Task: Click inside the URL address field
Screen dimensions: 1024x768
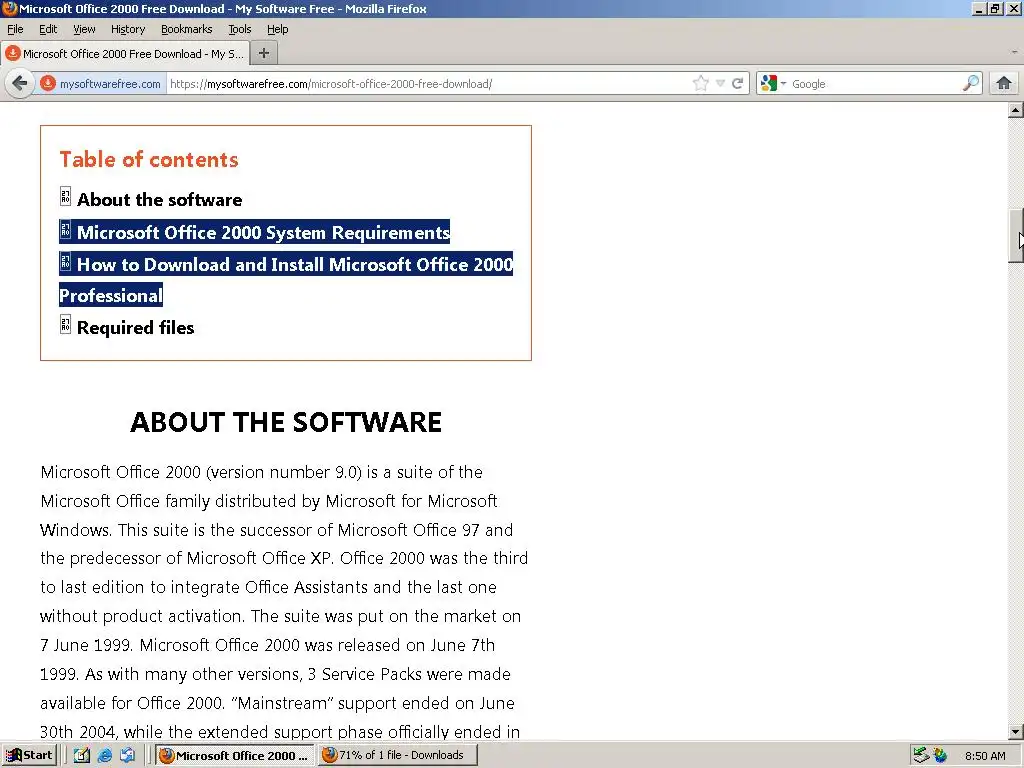Action: [x=428, y=84]
